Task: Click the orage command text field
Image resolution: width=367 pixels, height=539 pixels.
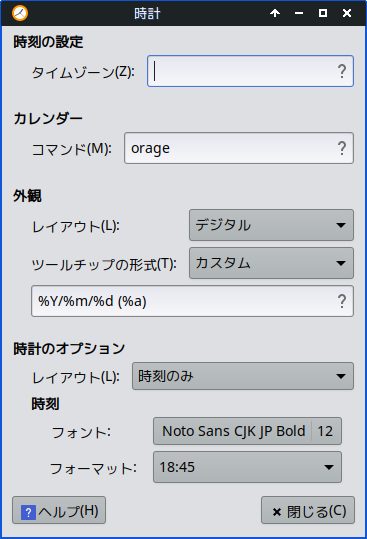Action: [x=239, y=148]
